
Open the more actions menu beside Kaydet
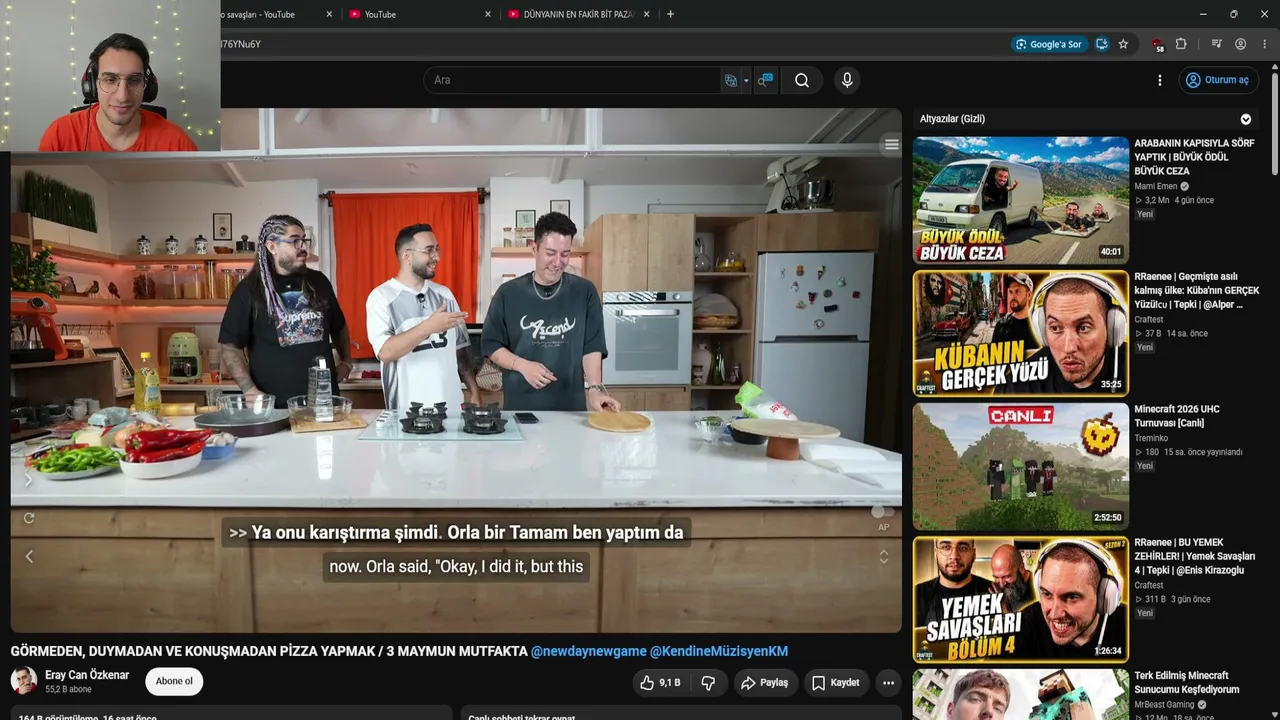[x=888, y=683]
